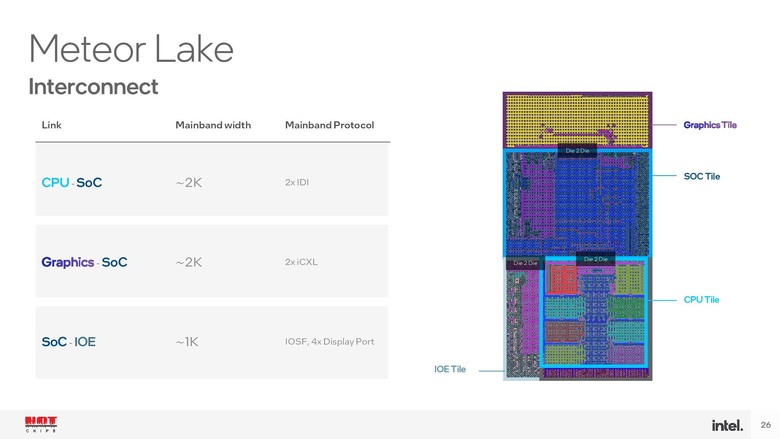Select the yellow Graphics Tile on the die diagram

tap(577, 120)
